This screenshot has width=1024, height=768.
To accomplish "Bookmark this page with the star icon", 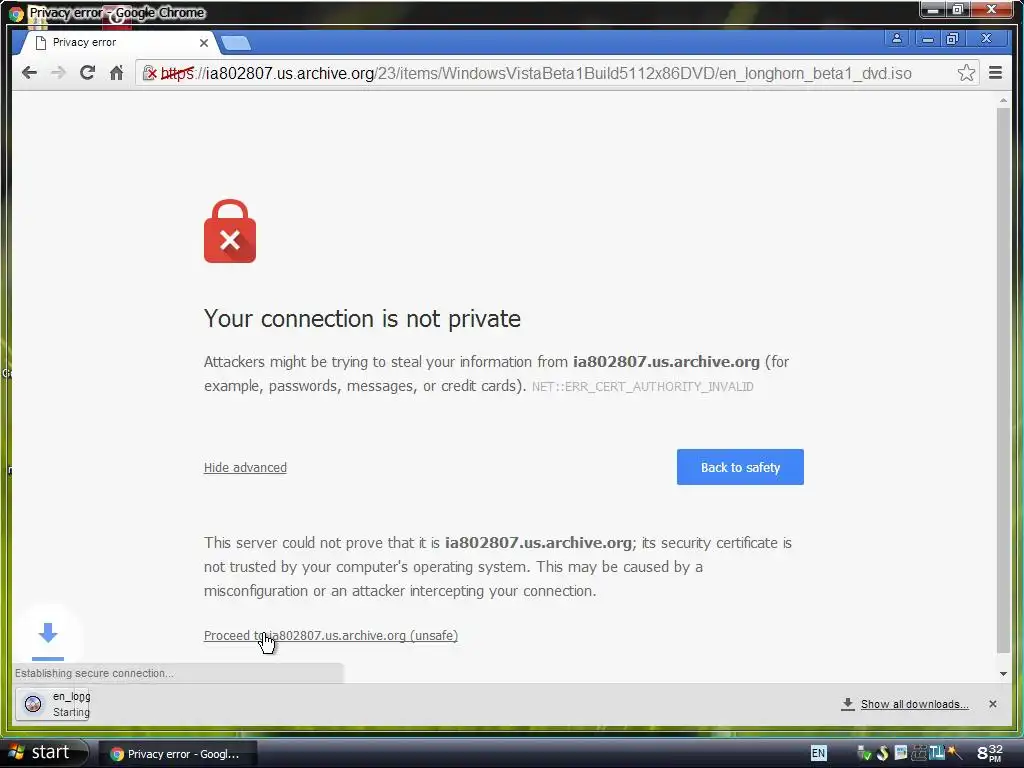I will [966, 72].
